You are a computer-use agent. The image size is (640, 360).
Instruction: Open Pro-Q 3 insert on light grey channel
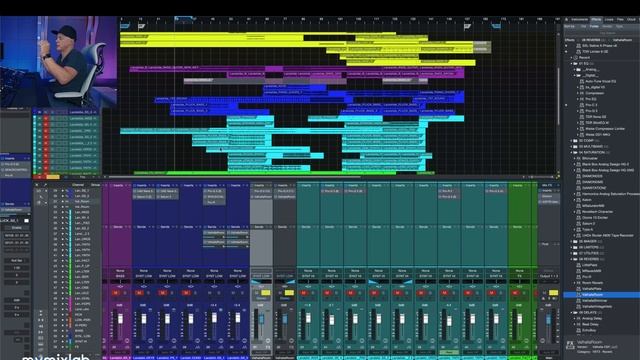coord(262,191)
